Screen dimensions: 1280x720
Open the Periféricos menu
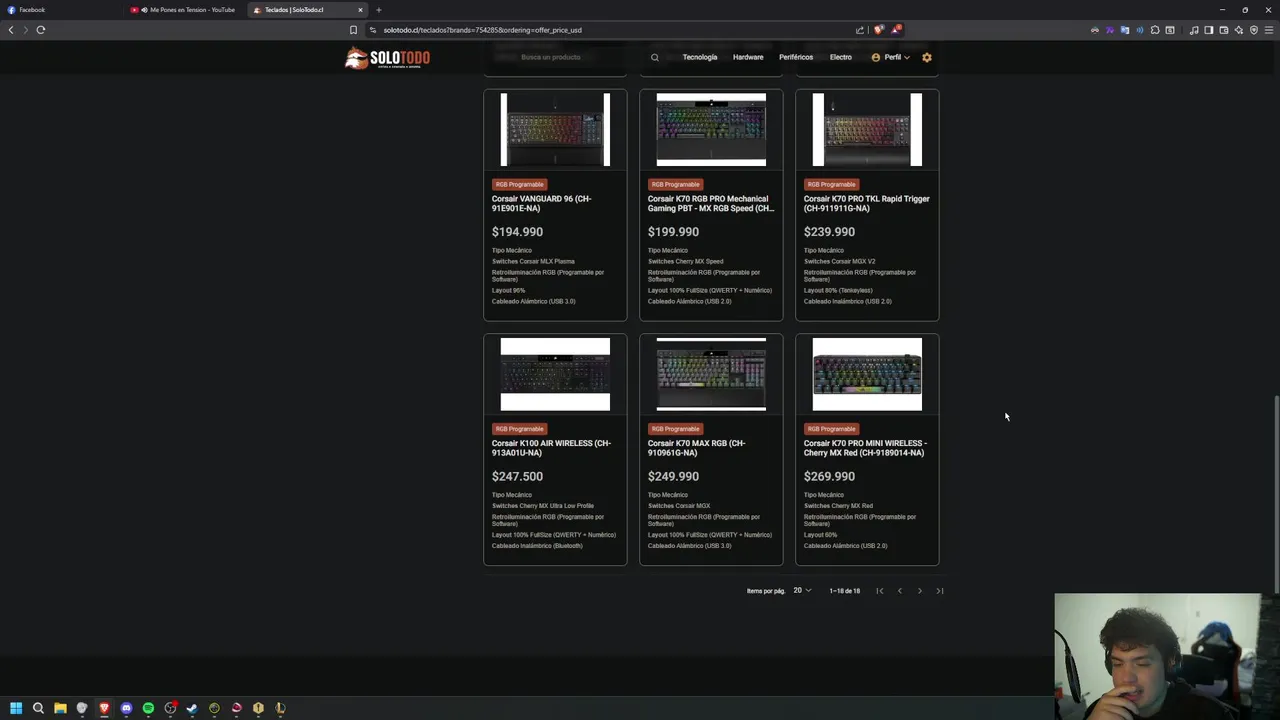pyautogui.click(x=796, y=57)
